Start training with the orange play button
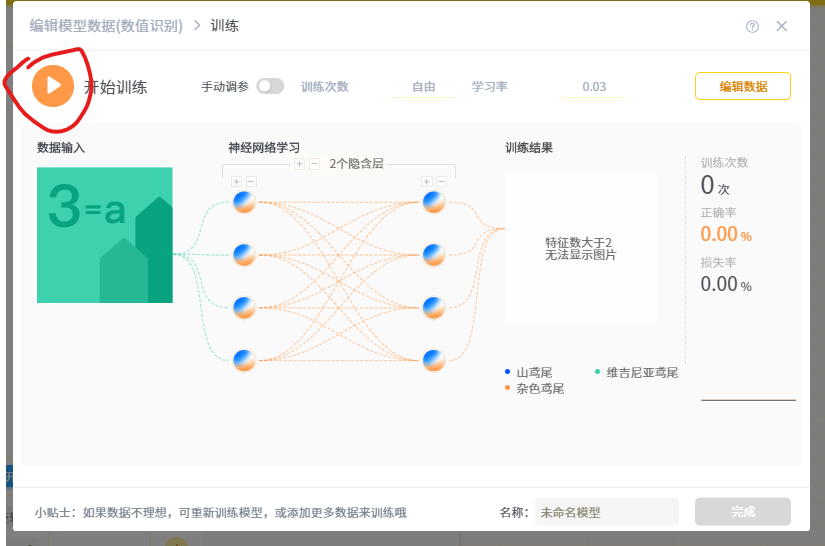825x546 pixels. [x=53, y=86]
